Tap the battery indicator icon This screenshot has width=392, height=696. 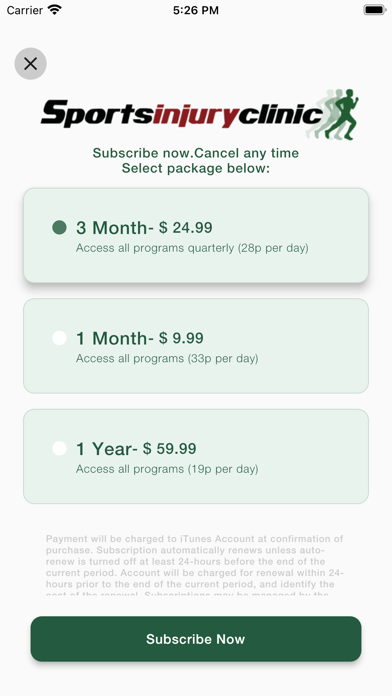pos(375,10)
